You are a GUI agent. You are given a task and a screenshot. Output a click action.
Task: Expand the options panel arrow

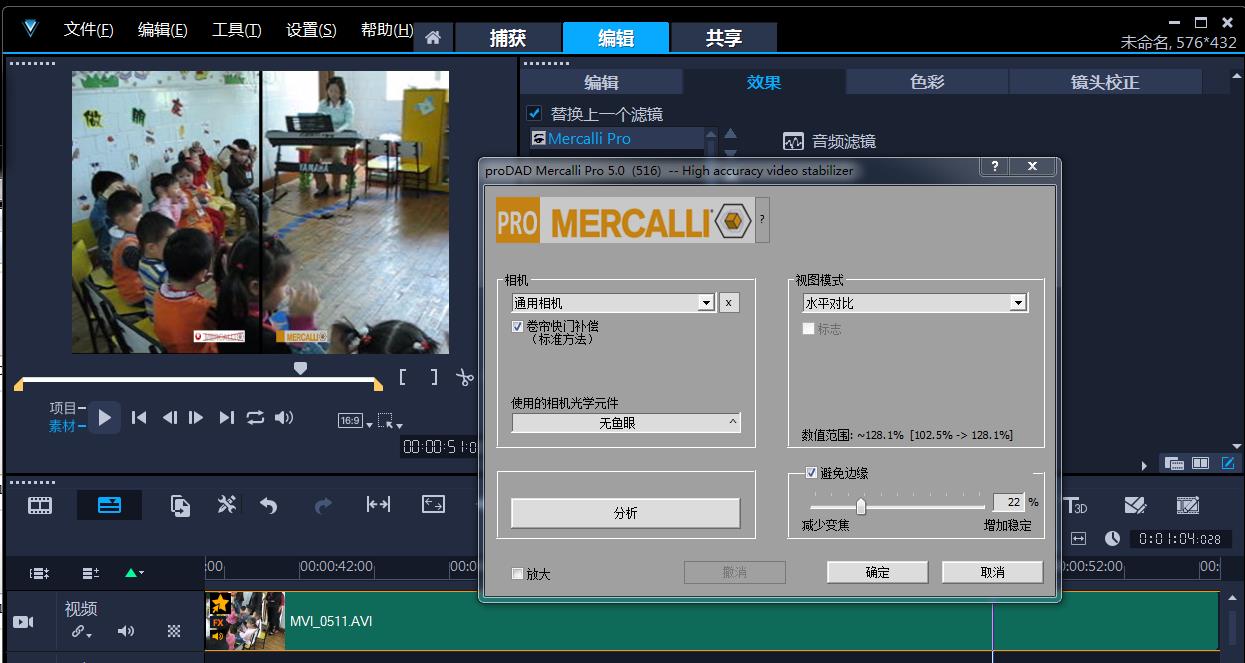coord(1144,465)
